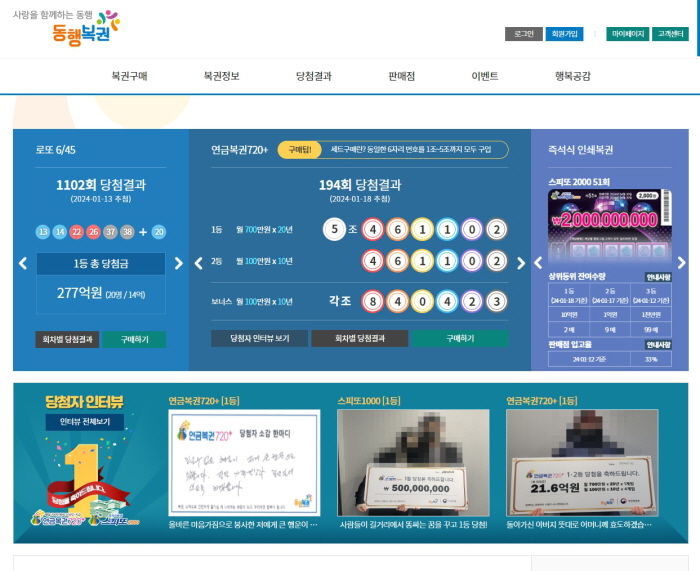Click the 각조 bonus label
Image resolution: width=700 pixels, height=571 pixels.
click(340, 301)
